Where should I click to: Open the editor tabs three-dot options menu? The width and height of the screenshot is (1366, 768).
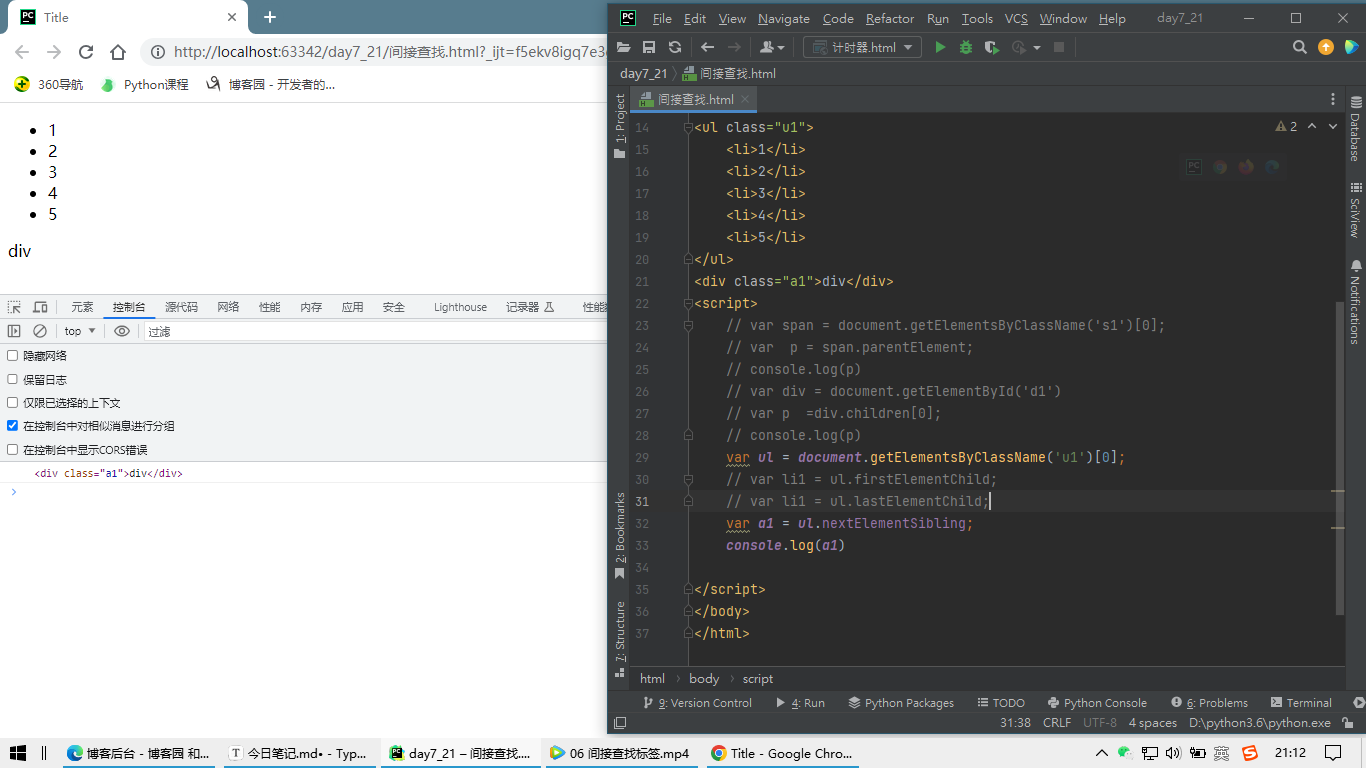[1333, 99]
